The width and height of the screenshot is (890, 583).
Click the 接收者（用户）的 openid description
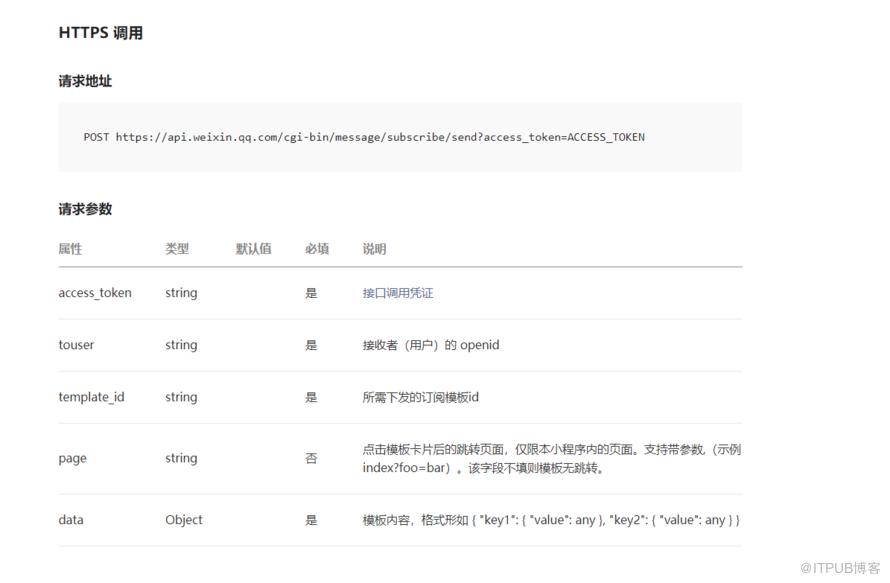pyautogui.click(x=431, y=345)
